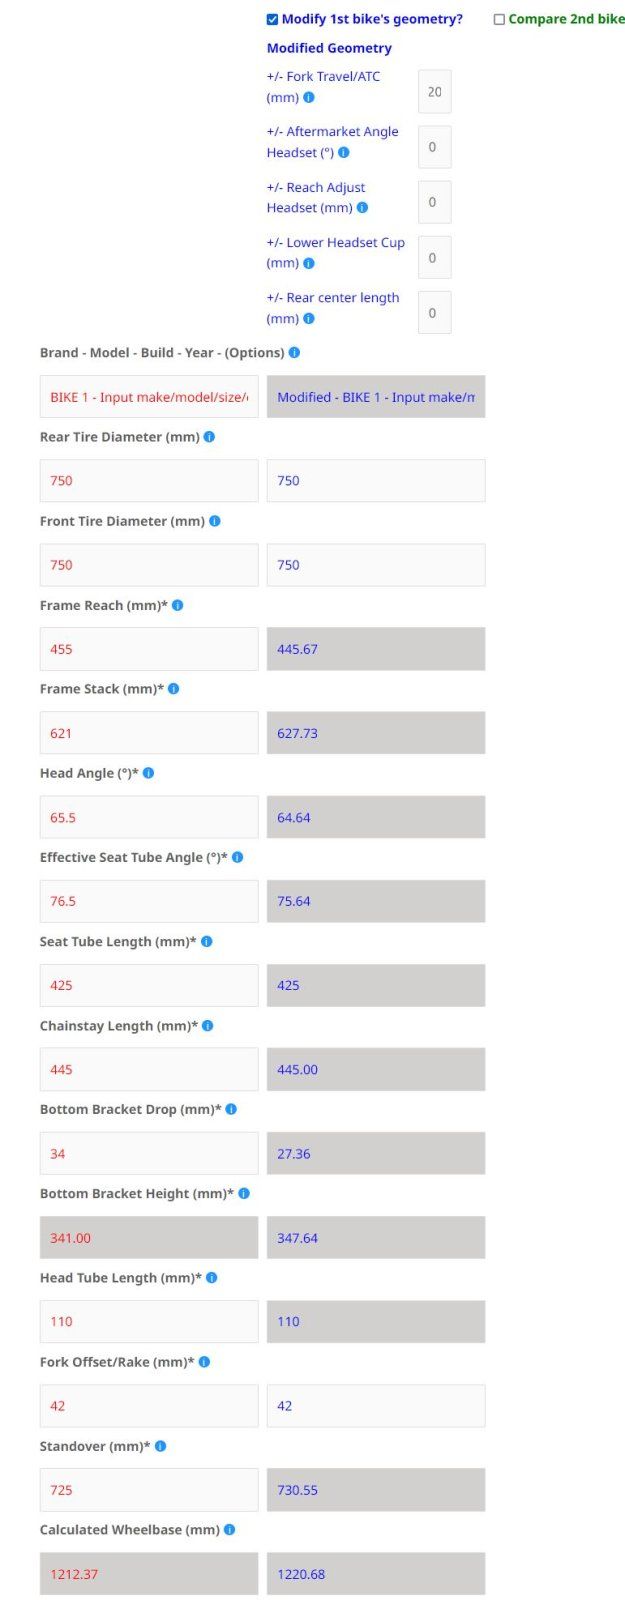Uncheck Modify 1st bike's geometry checkbox
The width and height of the screenshot is (625, 1600).
click(273, 20)
